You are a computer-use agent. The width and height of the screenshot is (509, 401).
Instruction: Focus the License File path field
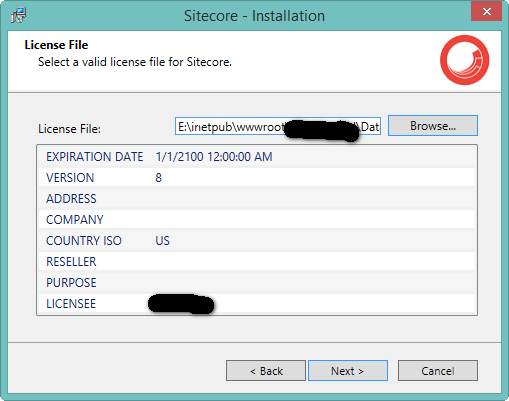coord(278,126)
